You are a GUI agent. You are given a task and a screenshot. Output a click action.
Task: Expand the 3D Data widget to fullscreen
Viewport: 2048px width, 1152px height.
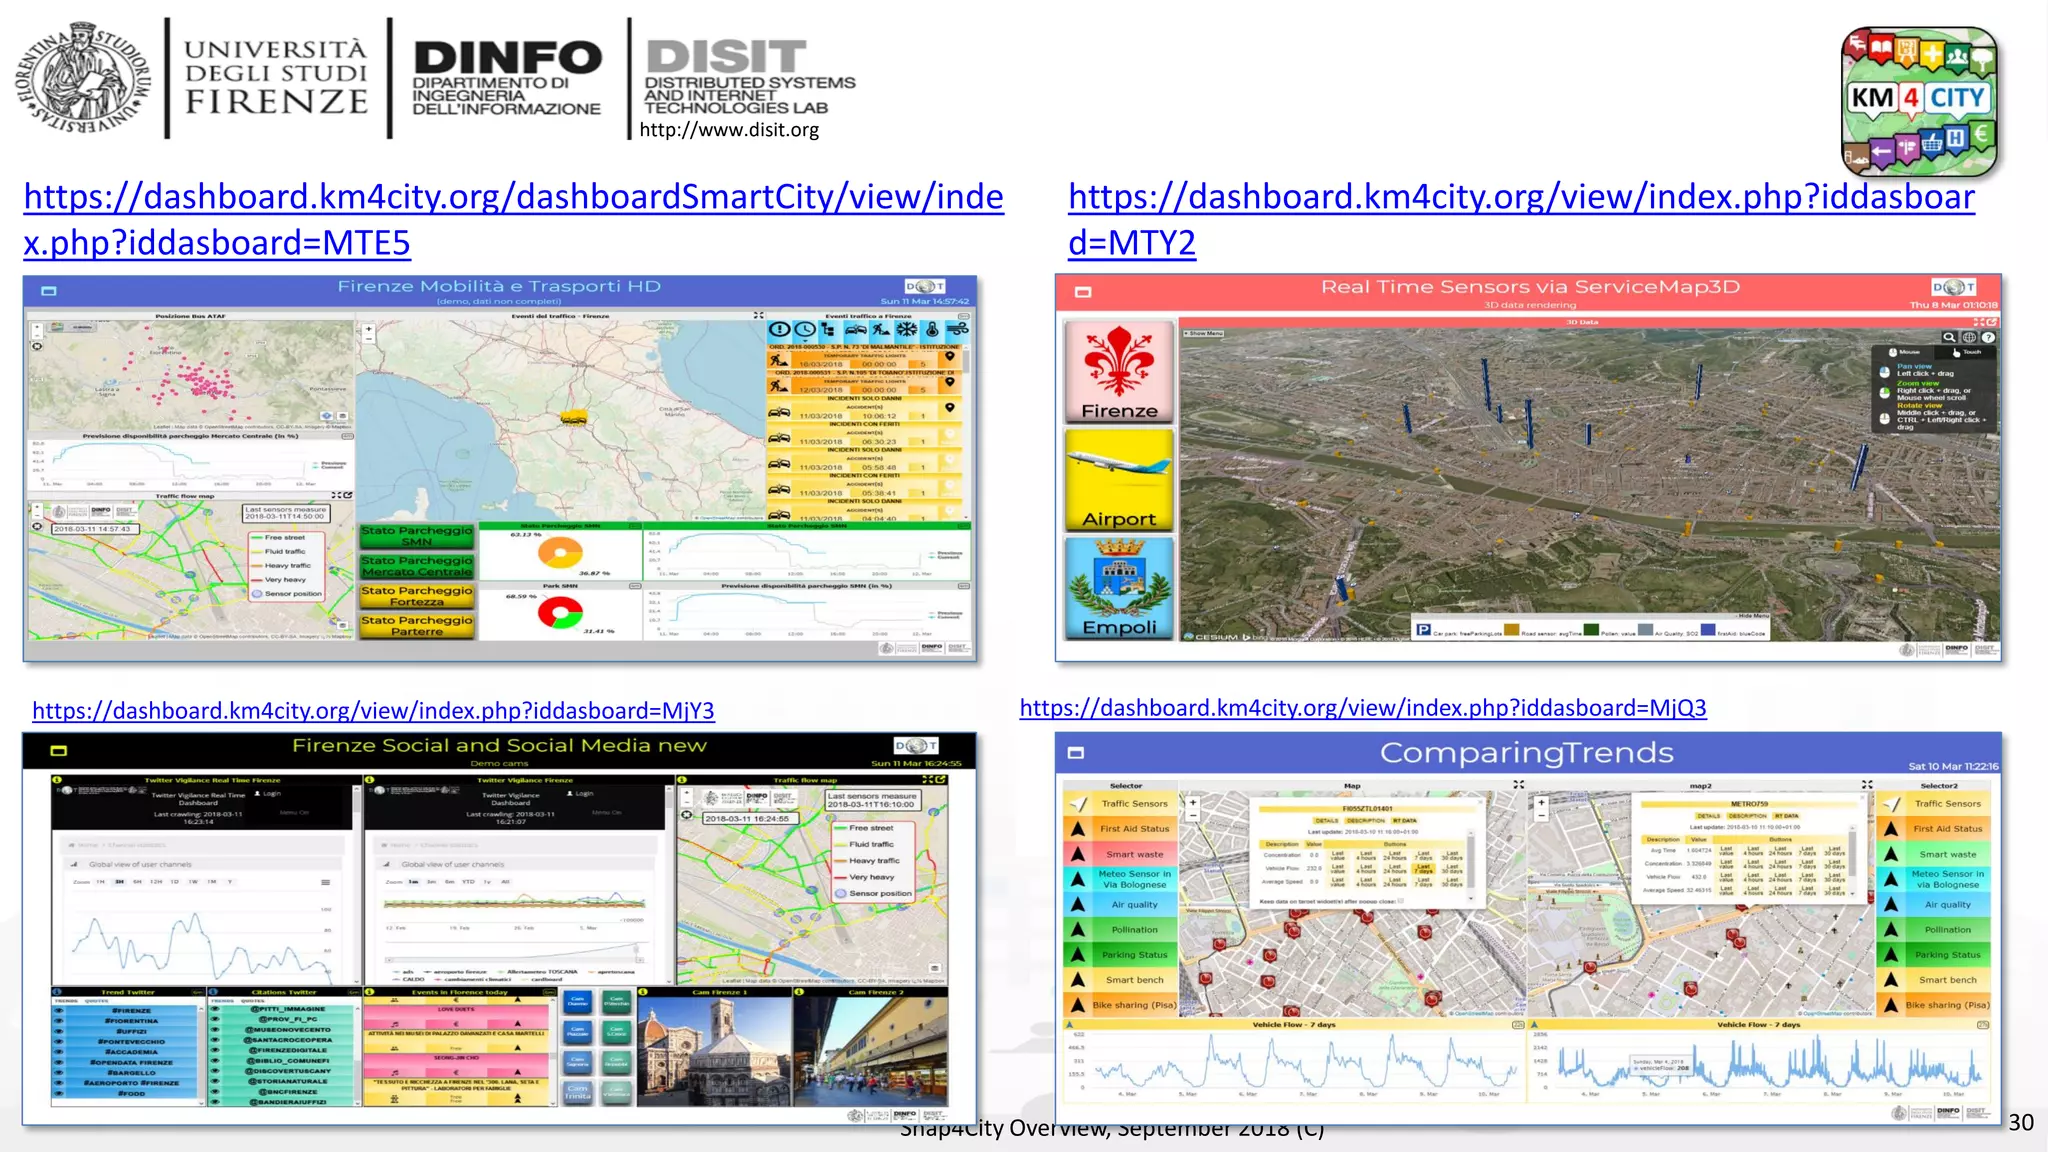click(x=1979, y=322)
